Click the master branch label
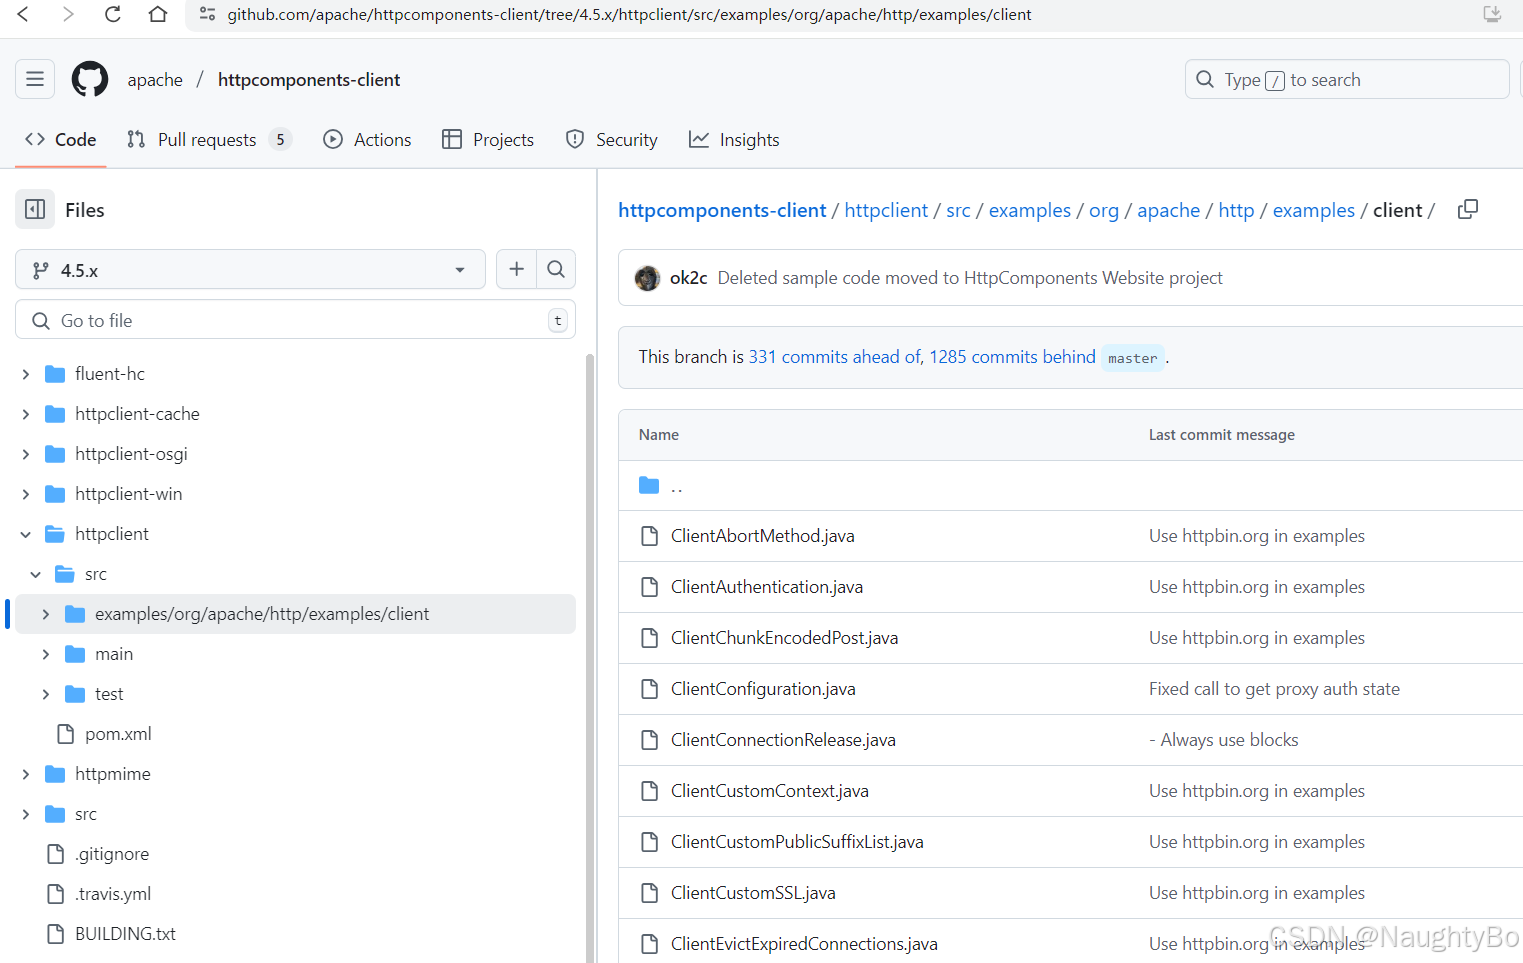1523x963 pixels. [1133, 358]
